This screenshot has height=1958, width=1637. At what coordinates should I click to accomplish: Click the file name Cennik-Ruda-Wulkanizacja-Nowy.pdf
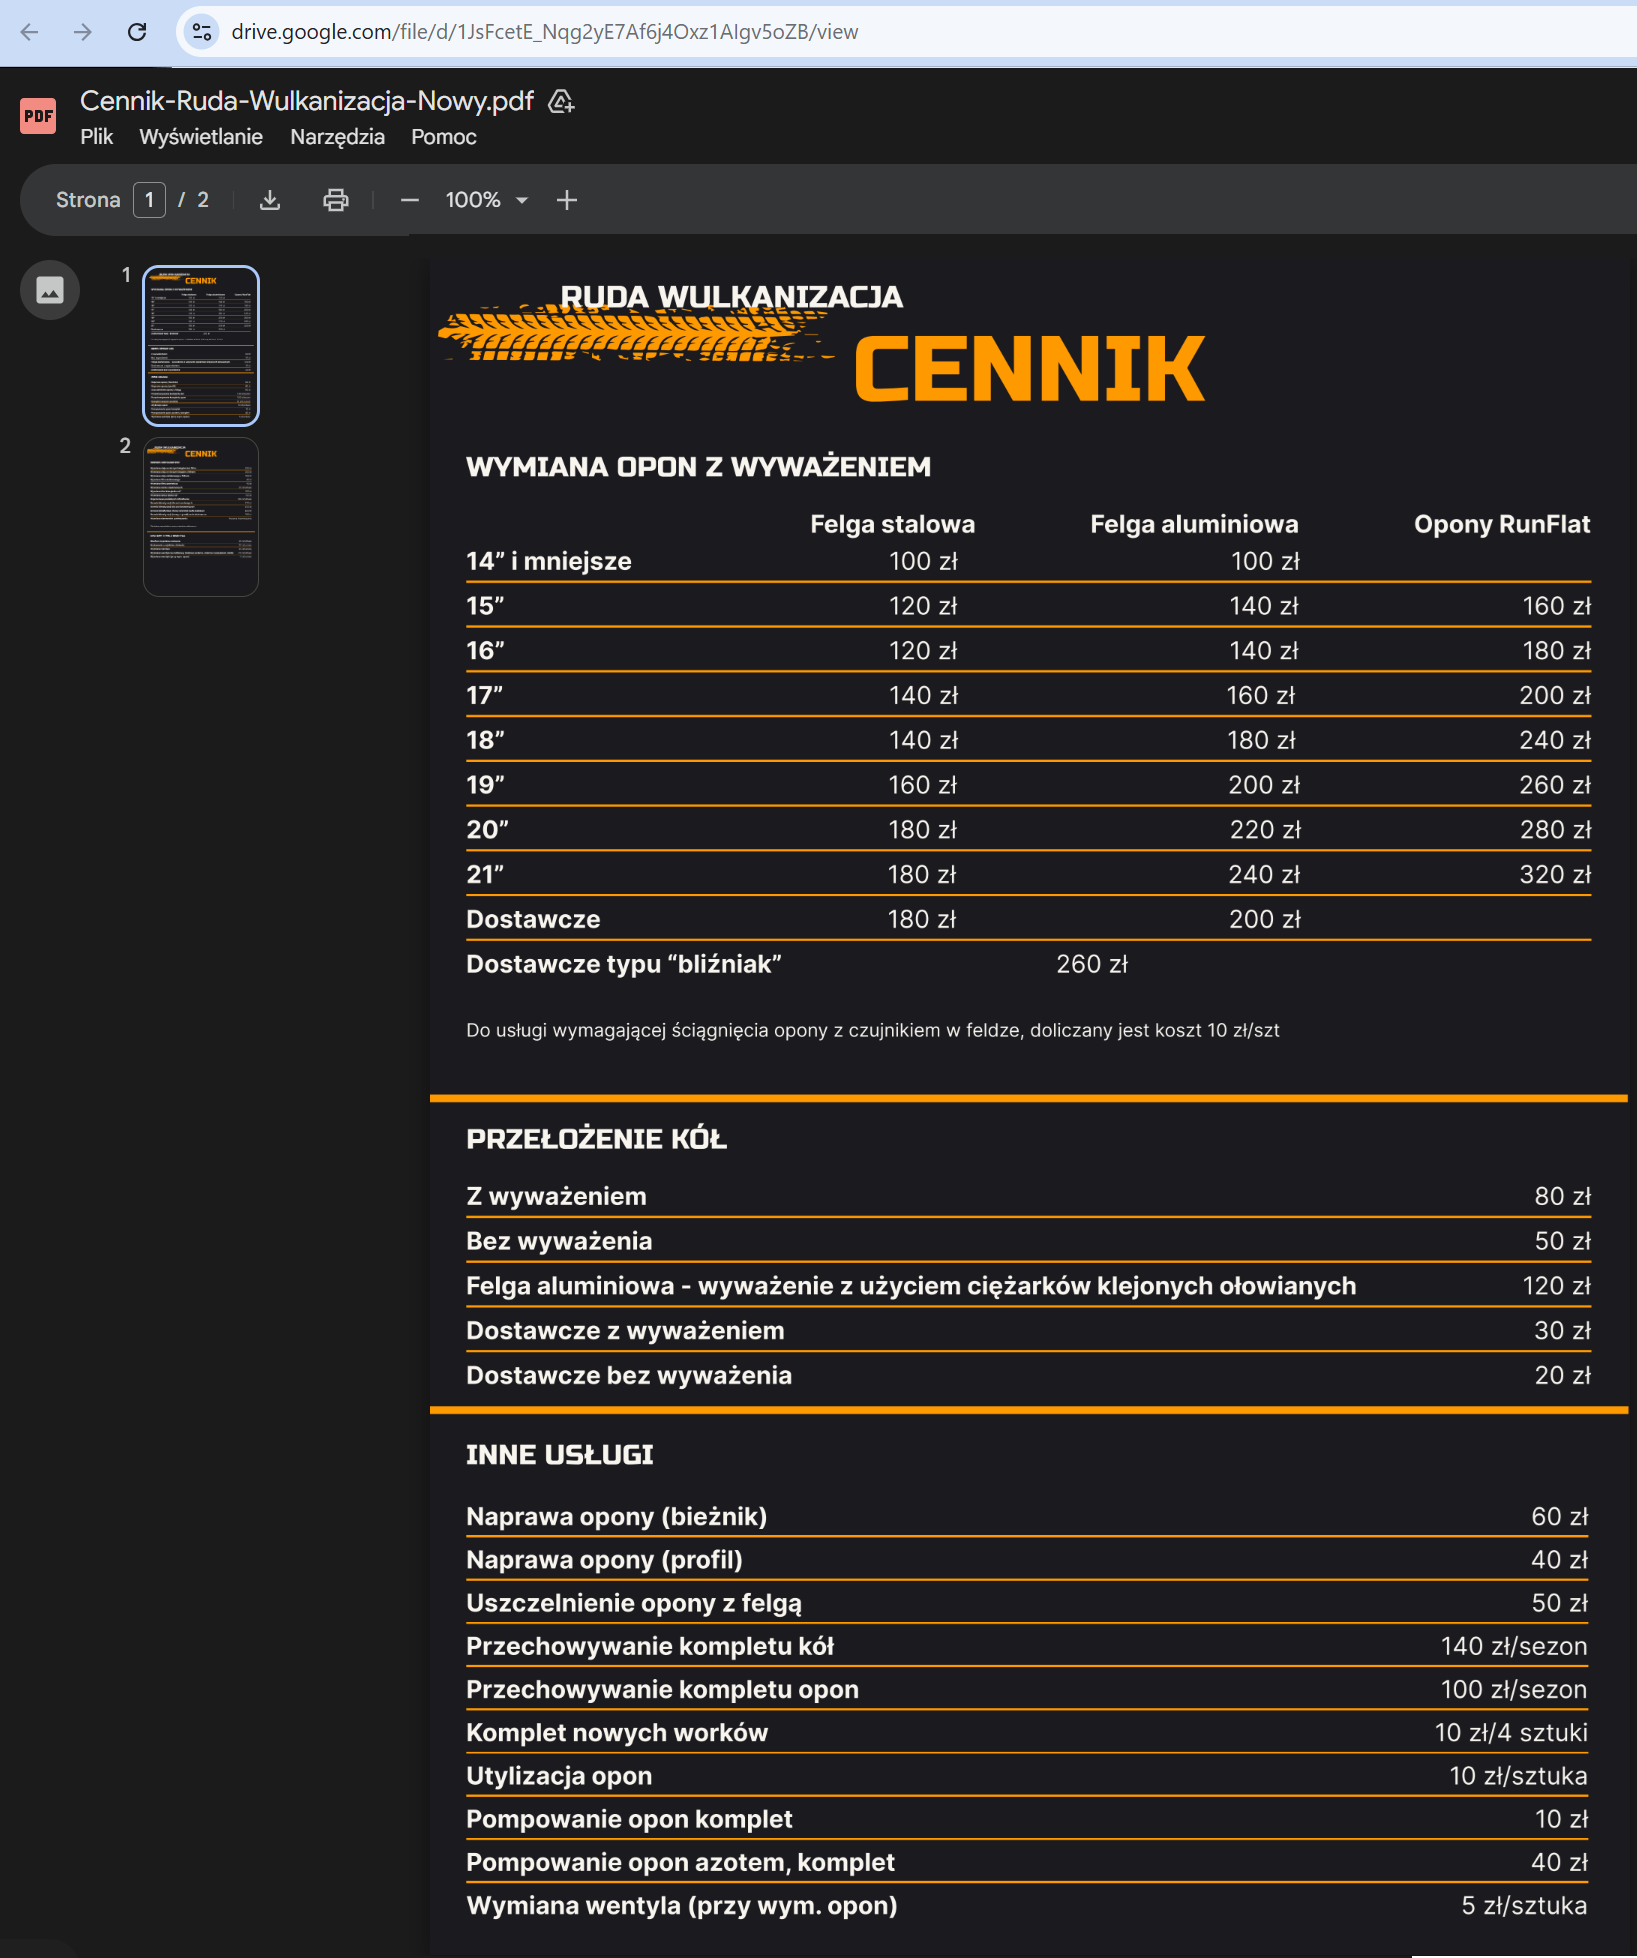click(307, 101)
